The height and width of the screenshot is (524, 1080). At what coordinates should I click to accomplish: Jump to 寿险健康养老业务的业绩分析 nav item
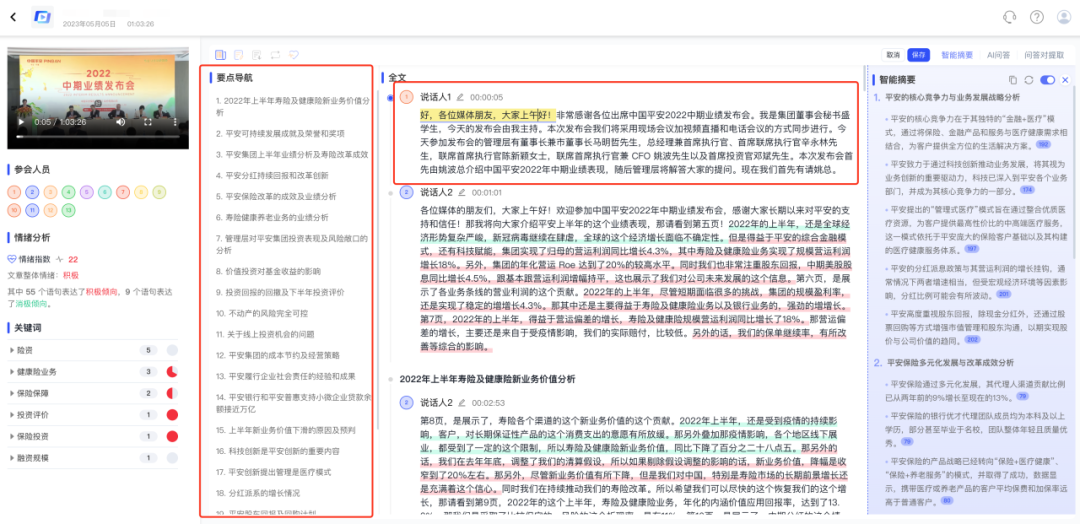(x=272, y=217)
